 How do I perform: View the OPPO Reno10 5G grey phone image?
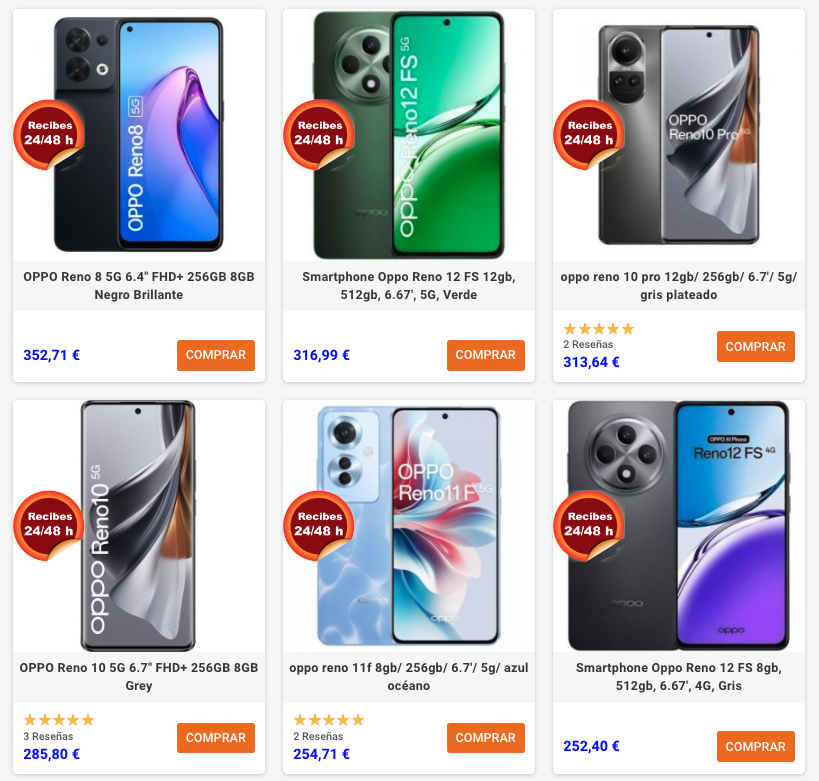click(138, 526)
